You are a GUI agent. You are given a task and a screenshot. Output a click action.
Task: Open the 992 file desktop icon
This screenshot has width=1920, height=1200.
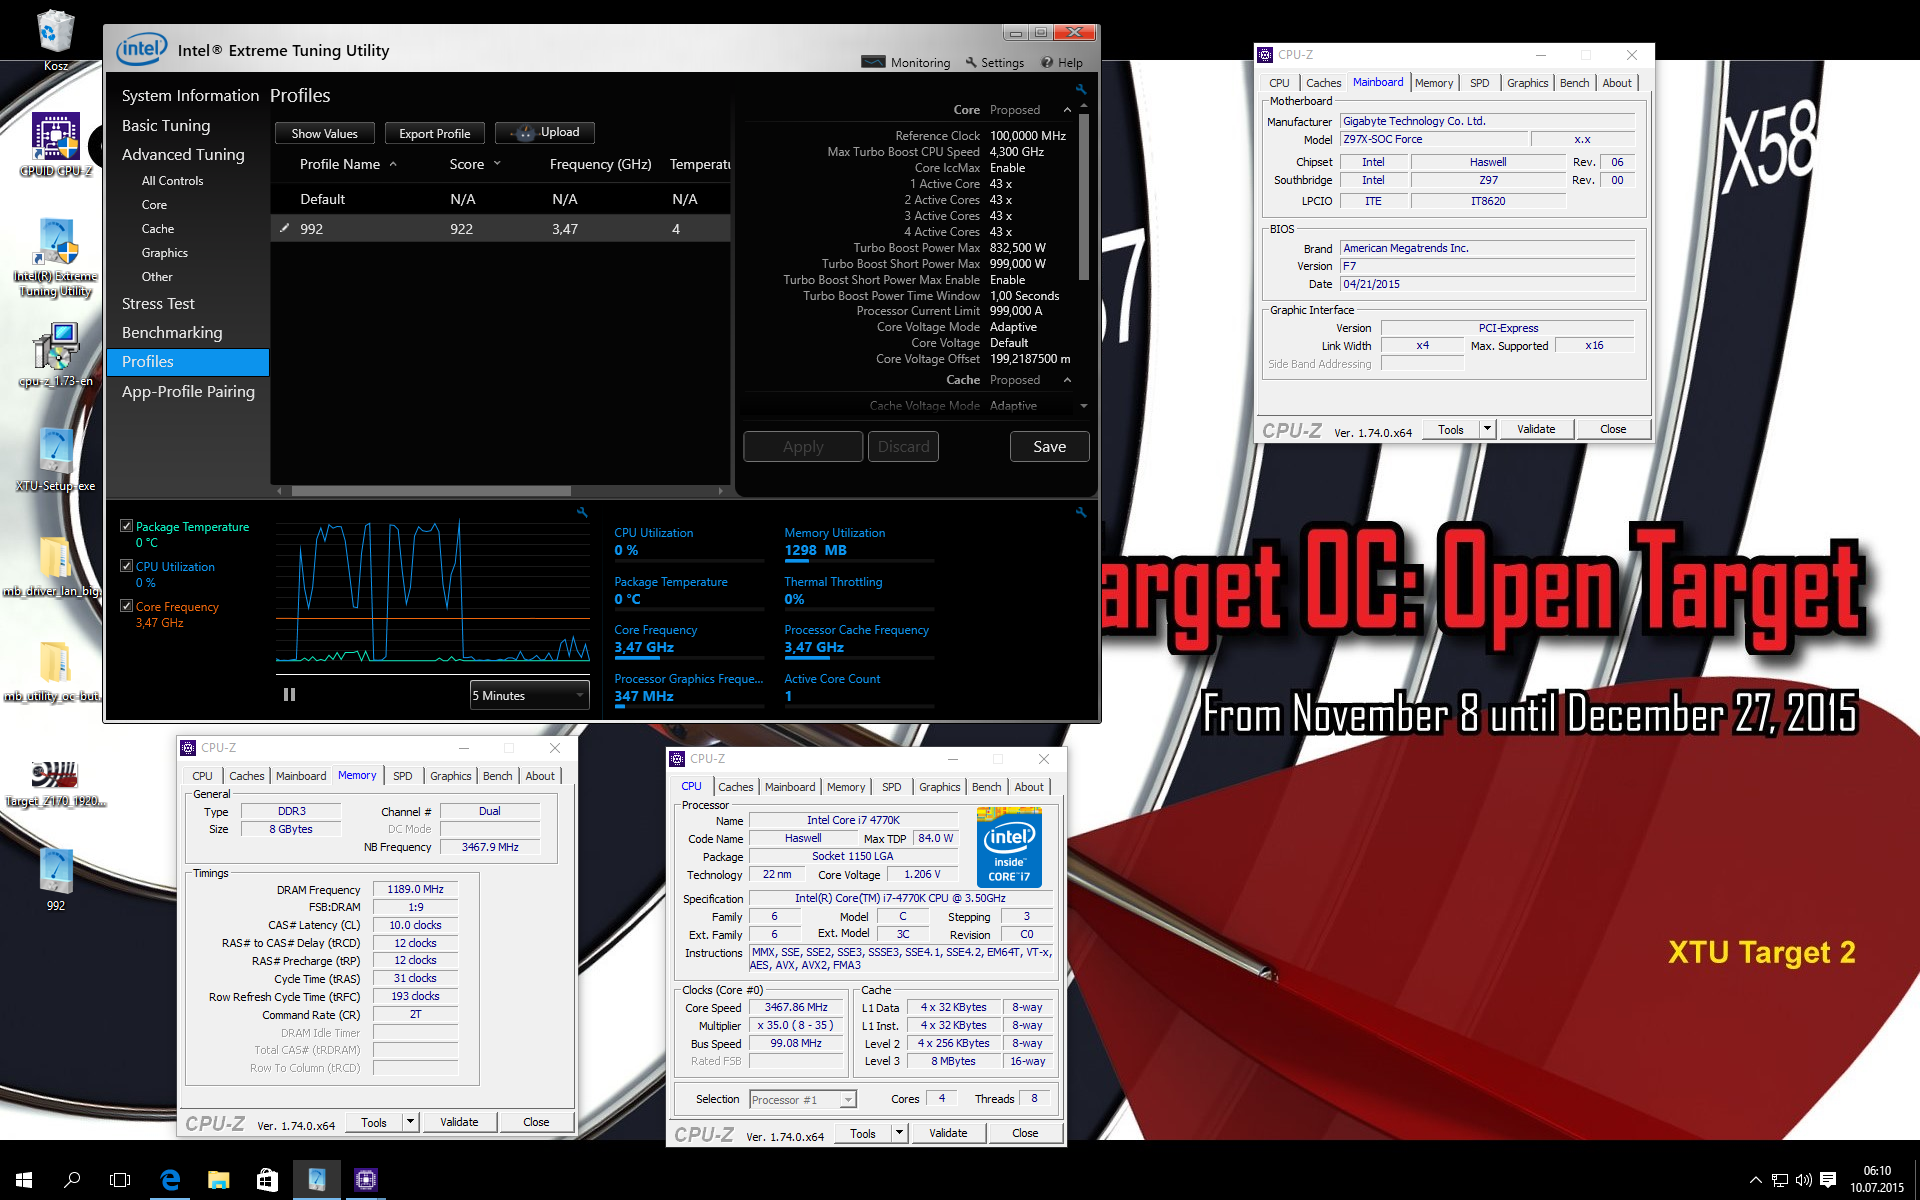coord(56,880)
